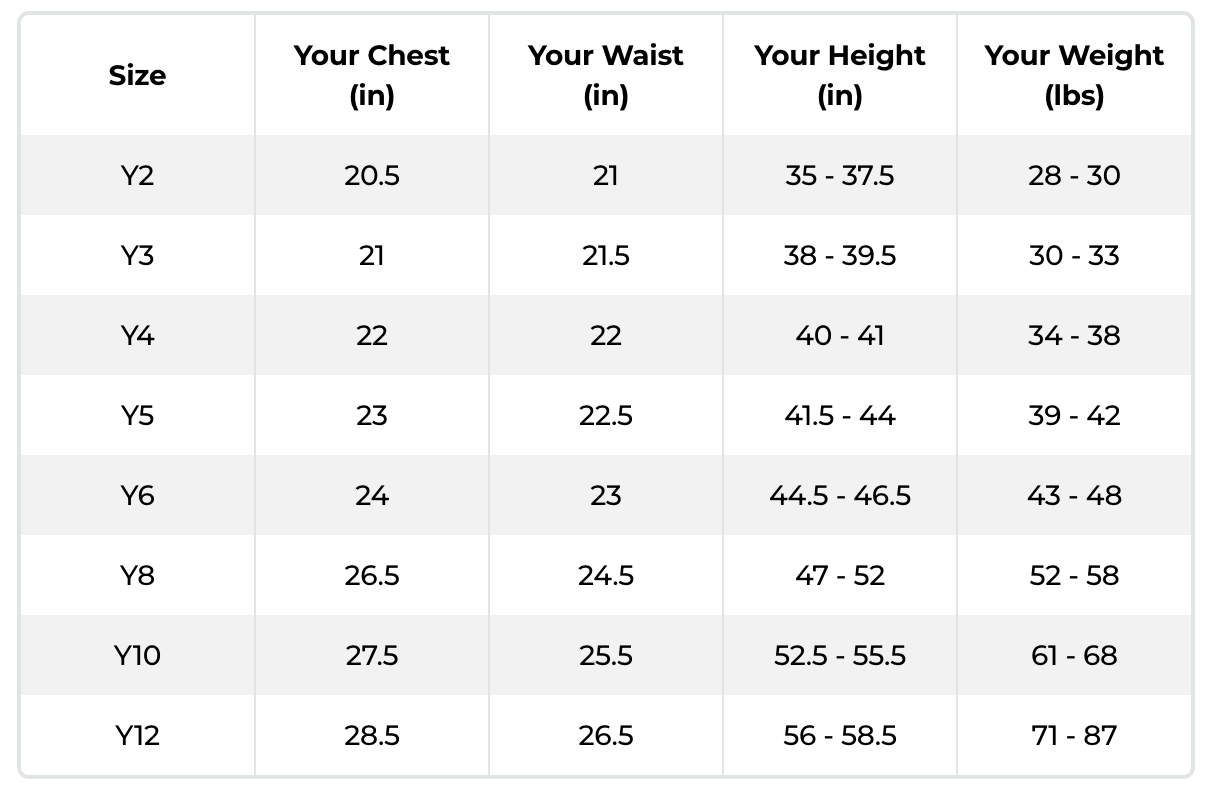Select the Y5 size cell

tap(137, 416)
